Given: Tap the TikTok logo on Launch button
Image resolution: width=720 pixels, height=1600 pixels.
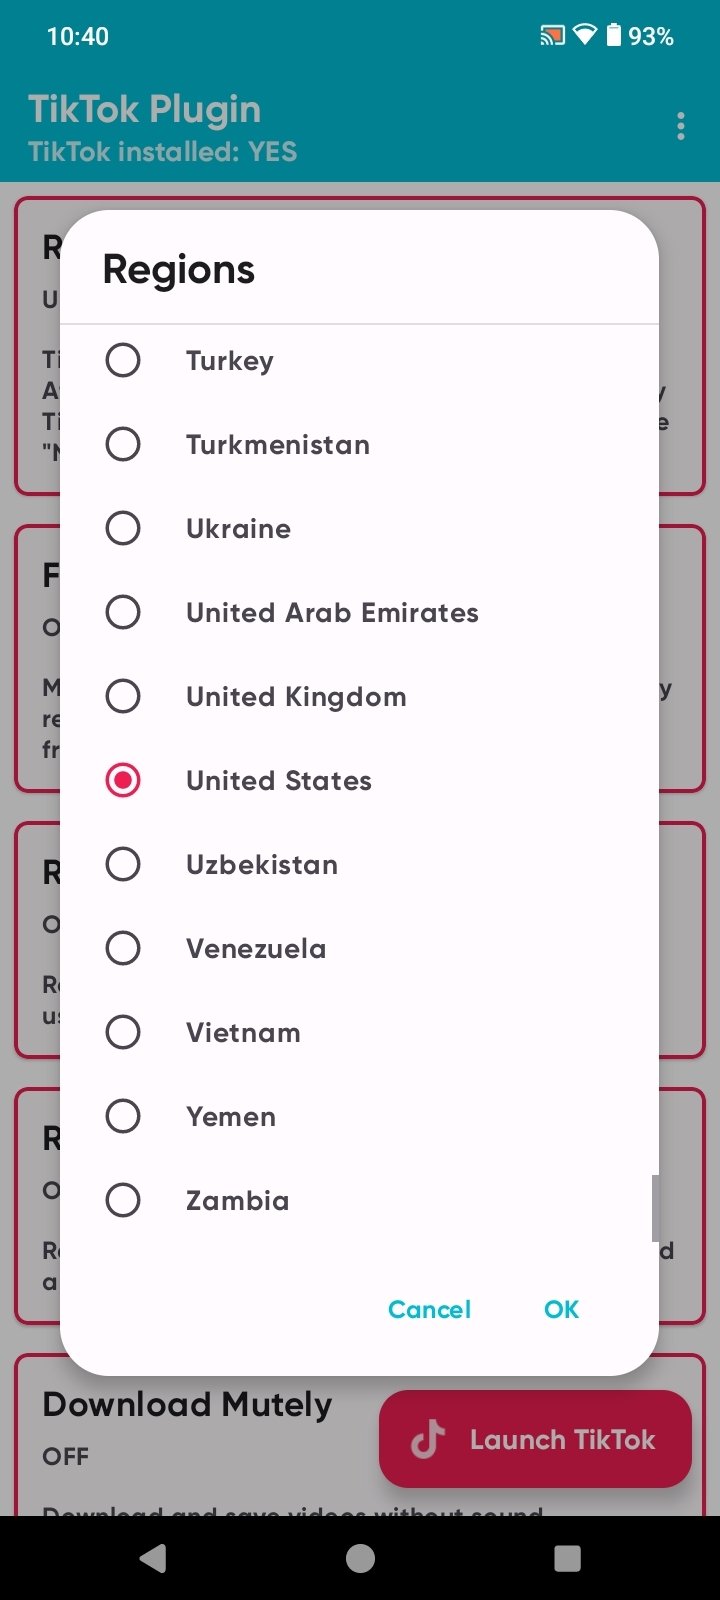Looking at the screenshot, I should 428,1440.
